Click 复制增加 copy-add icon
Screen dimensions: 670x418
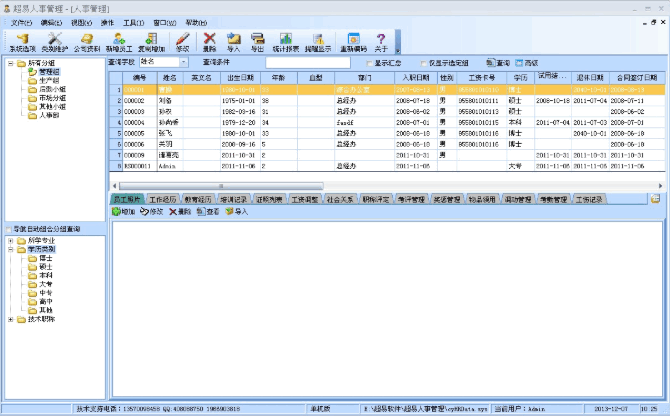151,43
